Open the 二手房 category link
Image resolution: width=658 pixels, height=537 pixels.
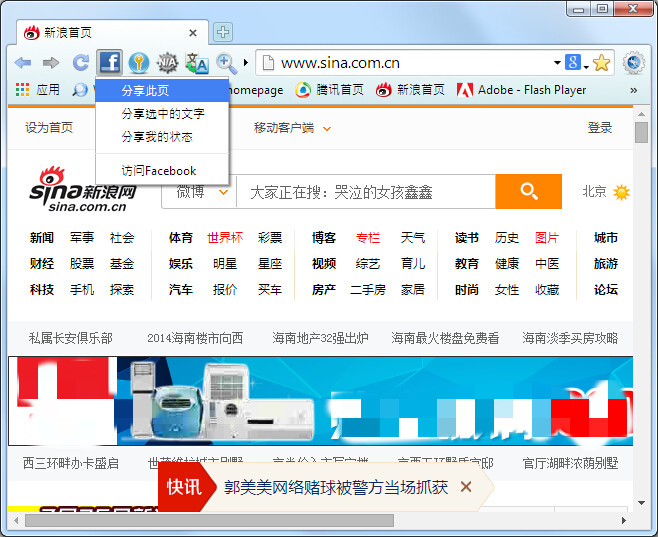click(368, 290)
